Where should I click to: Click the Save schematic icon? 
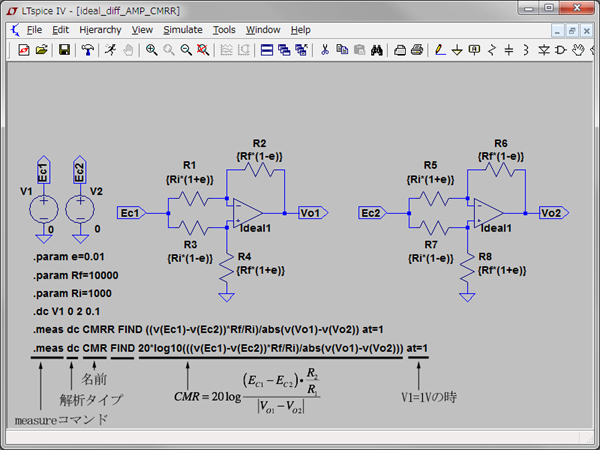click(x=65, y=49)
